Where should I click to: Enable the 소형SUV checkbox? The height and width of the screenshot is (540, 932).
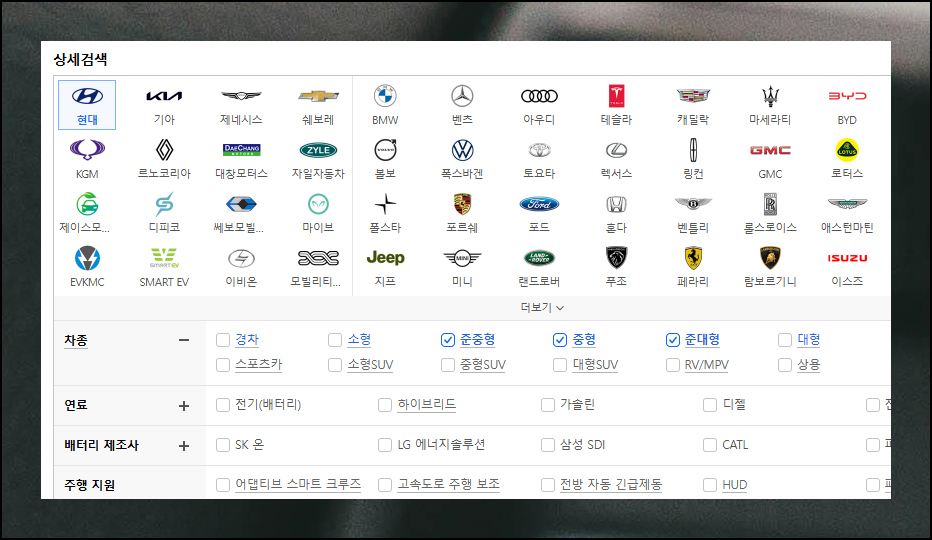335,365
